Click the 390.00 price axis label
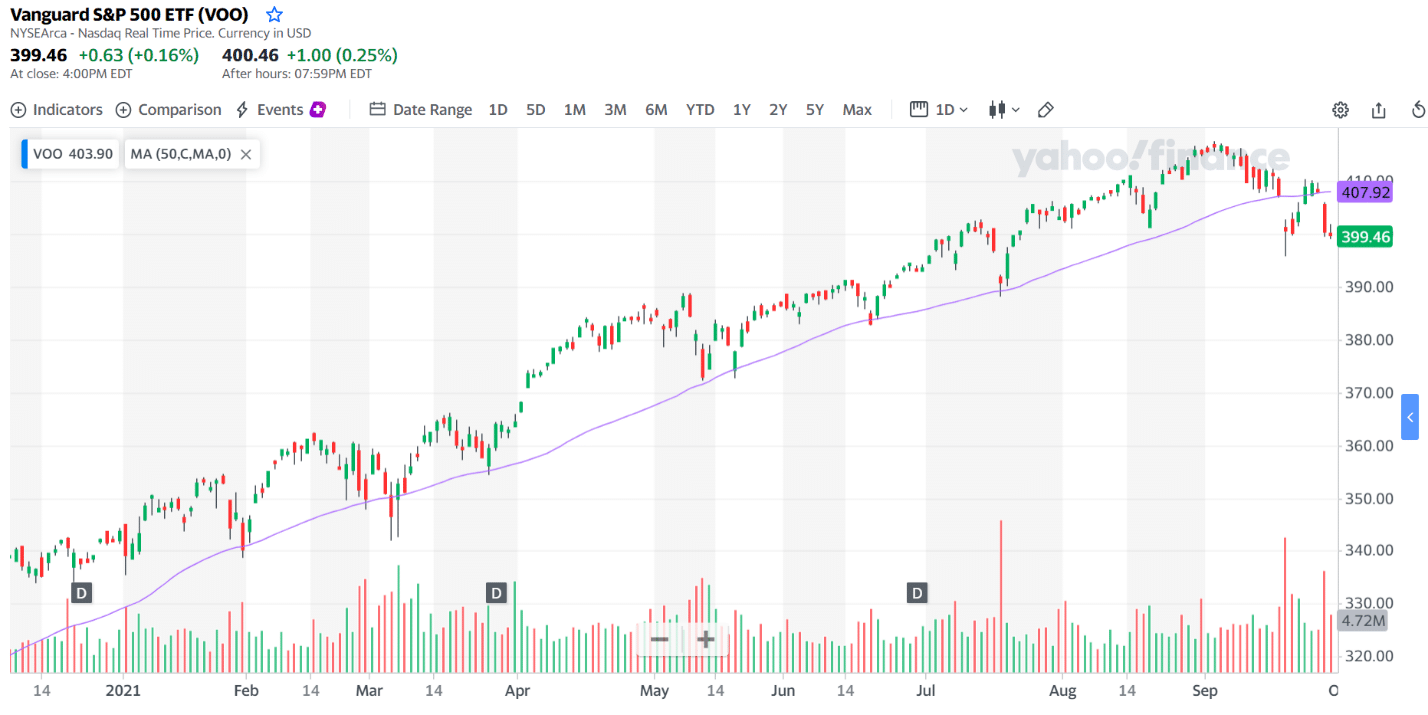This screenshot has width=1428, height=715. point(1370,287)
